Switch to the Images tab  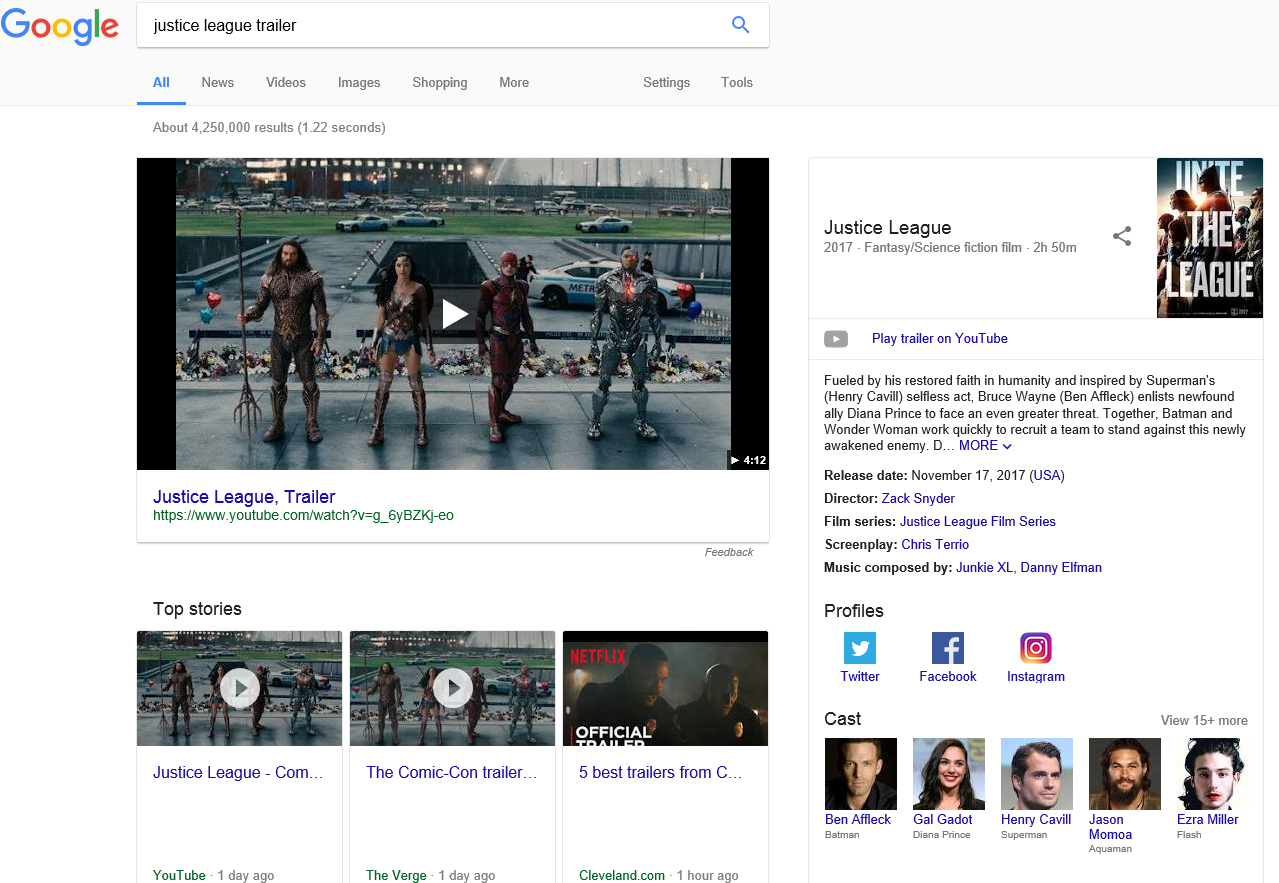point(359,83)
